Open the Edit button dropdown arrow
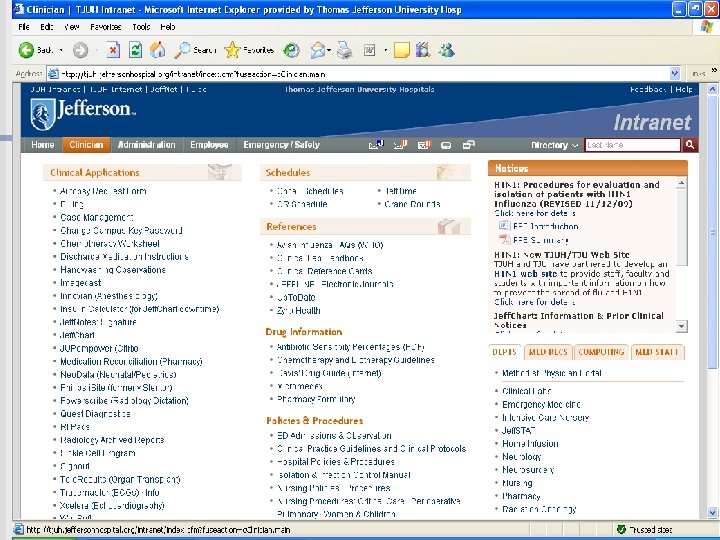 point(385,50)
